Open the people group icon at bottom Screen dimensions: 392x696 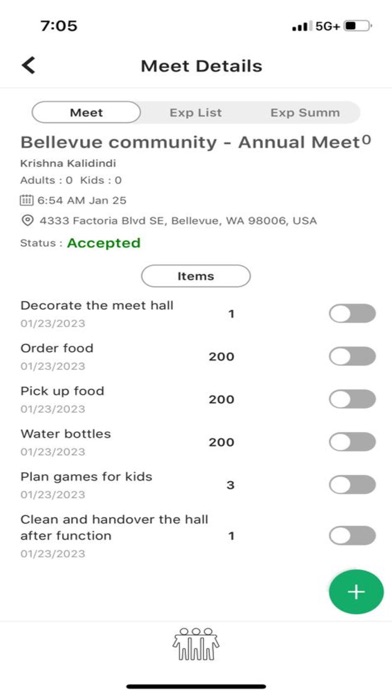pos(196,644)
